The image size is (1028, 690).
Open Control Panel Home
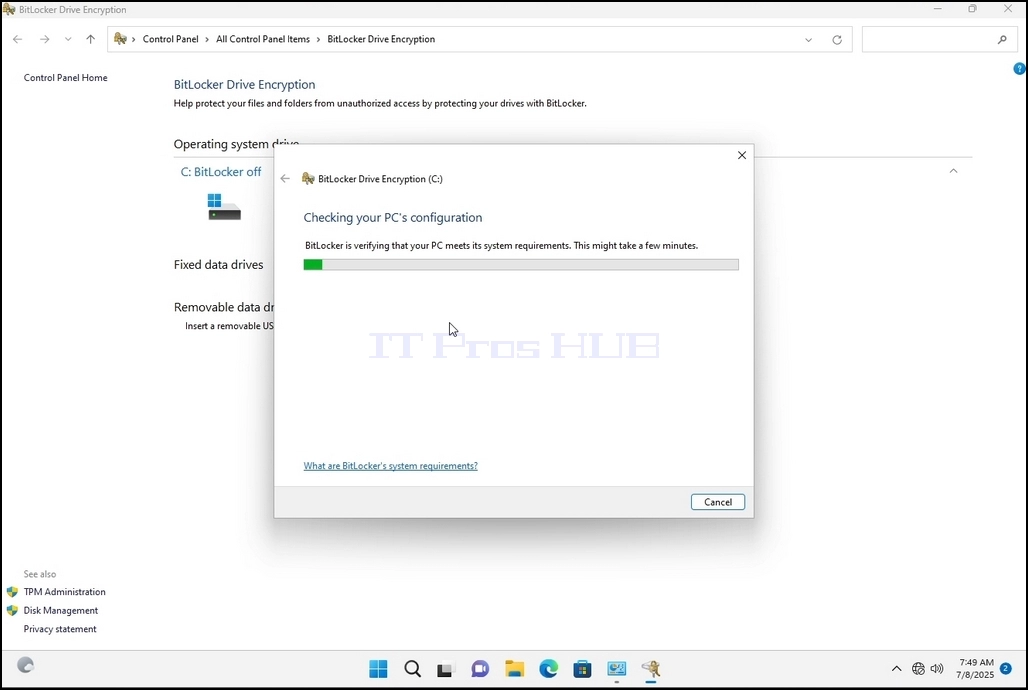click(66, 77)
